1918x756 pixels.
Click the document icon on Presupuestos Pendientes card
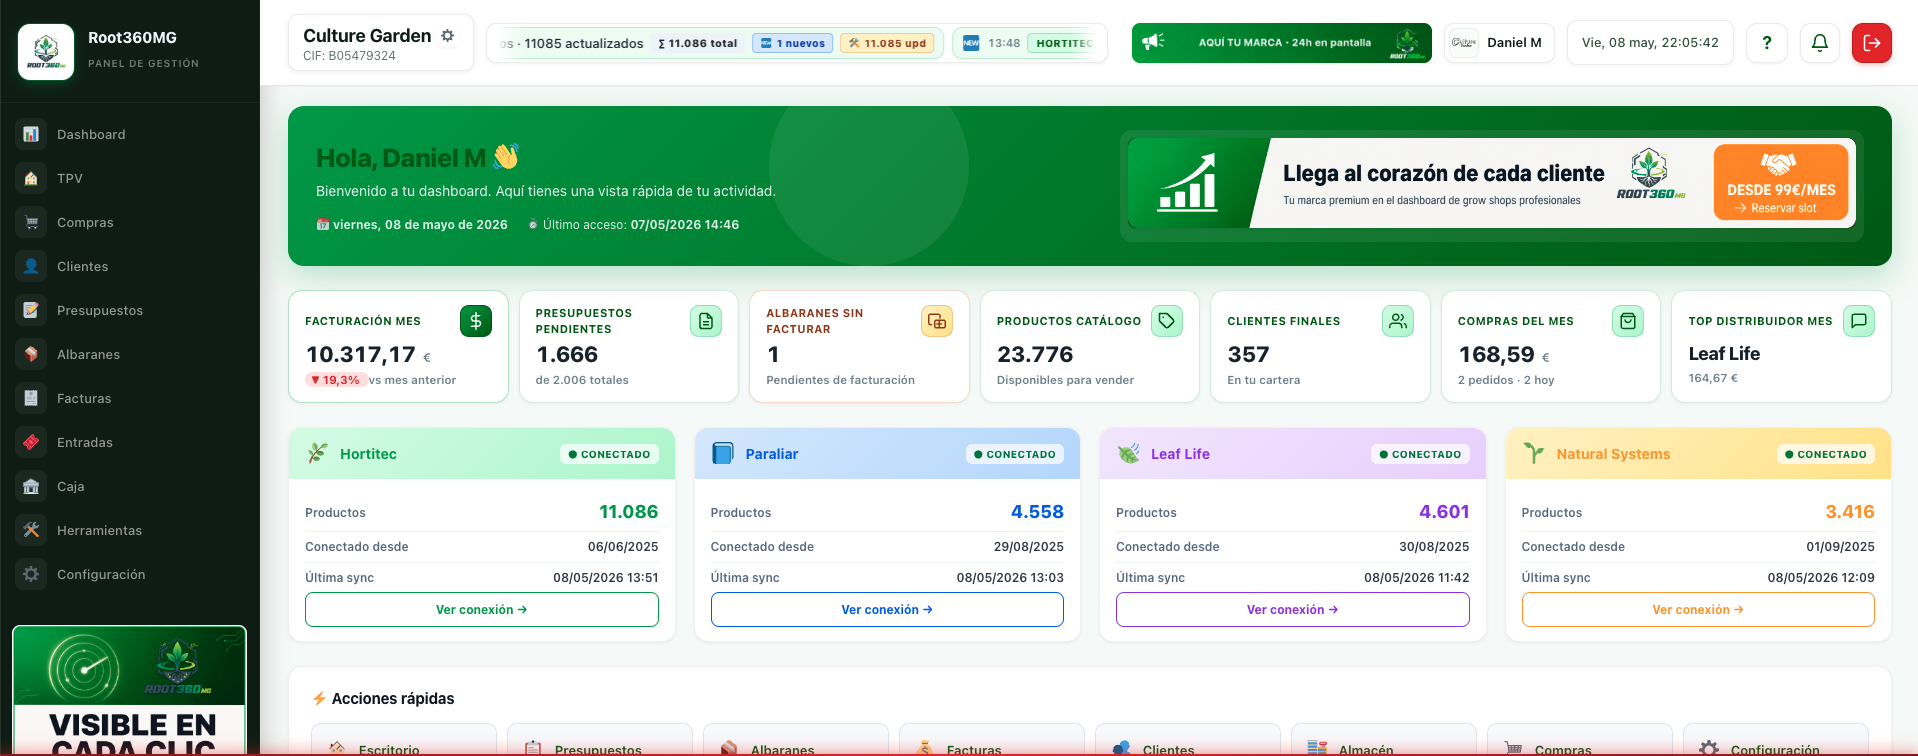coord(706,321)
